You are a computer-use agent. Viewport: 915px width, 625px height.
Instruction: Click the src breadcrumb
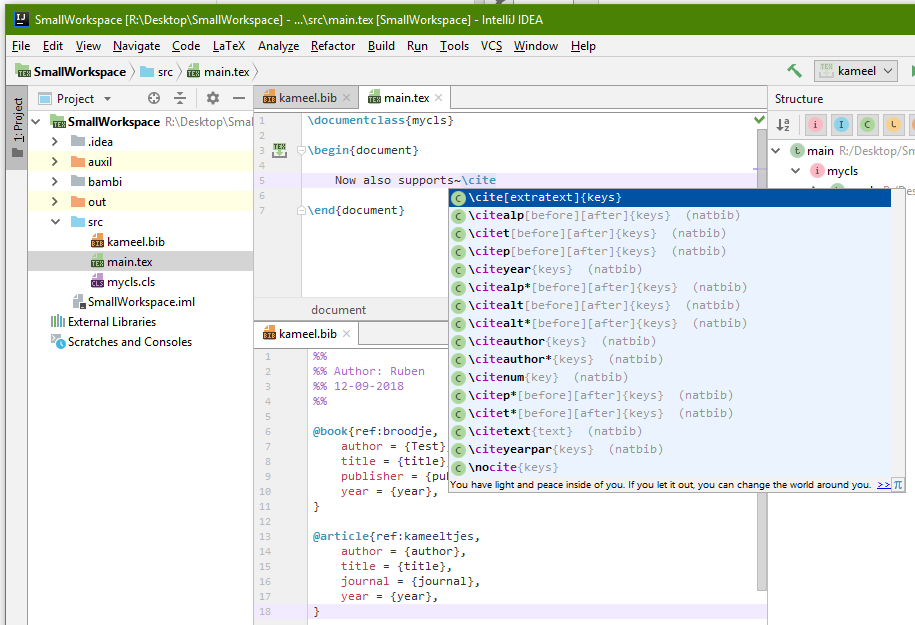tap(156, 72)
